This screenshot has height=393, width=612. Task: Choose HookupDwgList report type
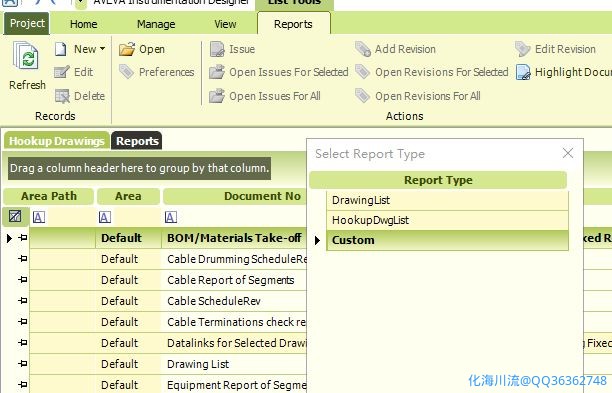tap(447, 220)
